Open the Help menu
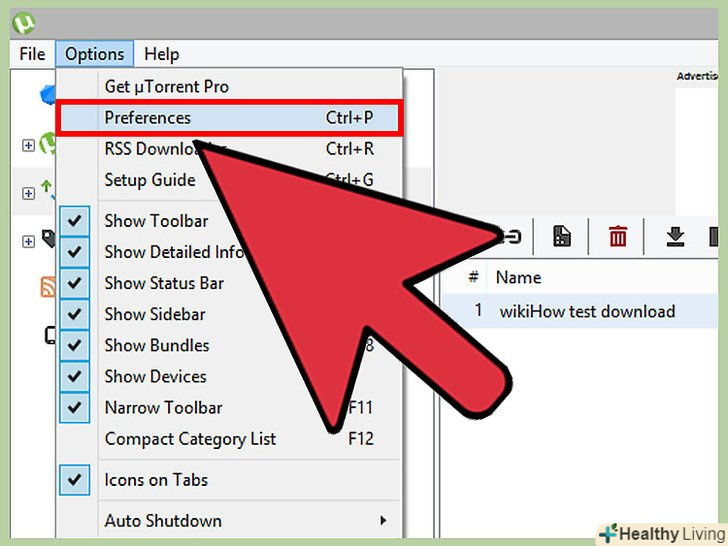Screen dimensions: 728x546 point(161,54)
